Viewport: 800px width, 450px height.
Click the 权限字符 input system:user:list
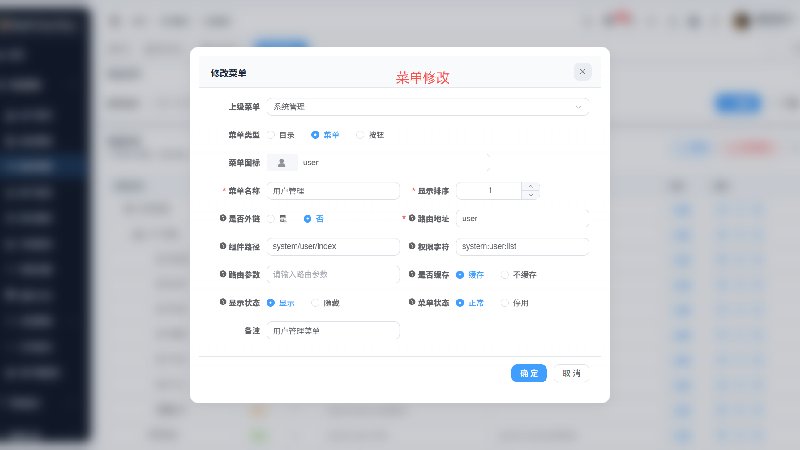522,246
